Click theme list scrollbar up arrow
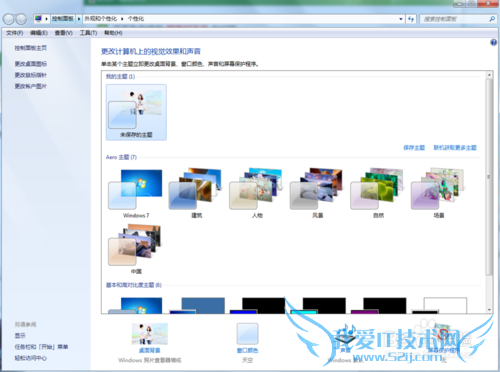The height and width of the screenshot is (372, 500). click(489, 75)
